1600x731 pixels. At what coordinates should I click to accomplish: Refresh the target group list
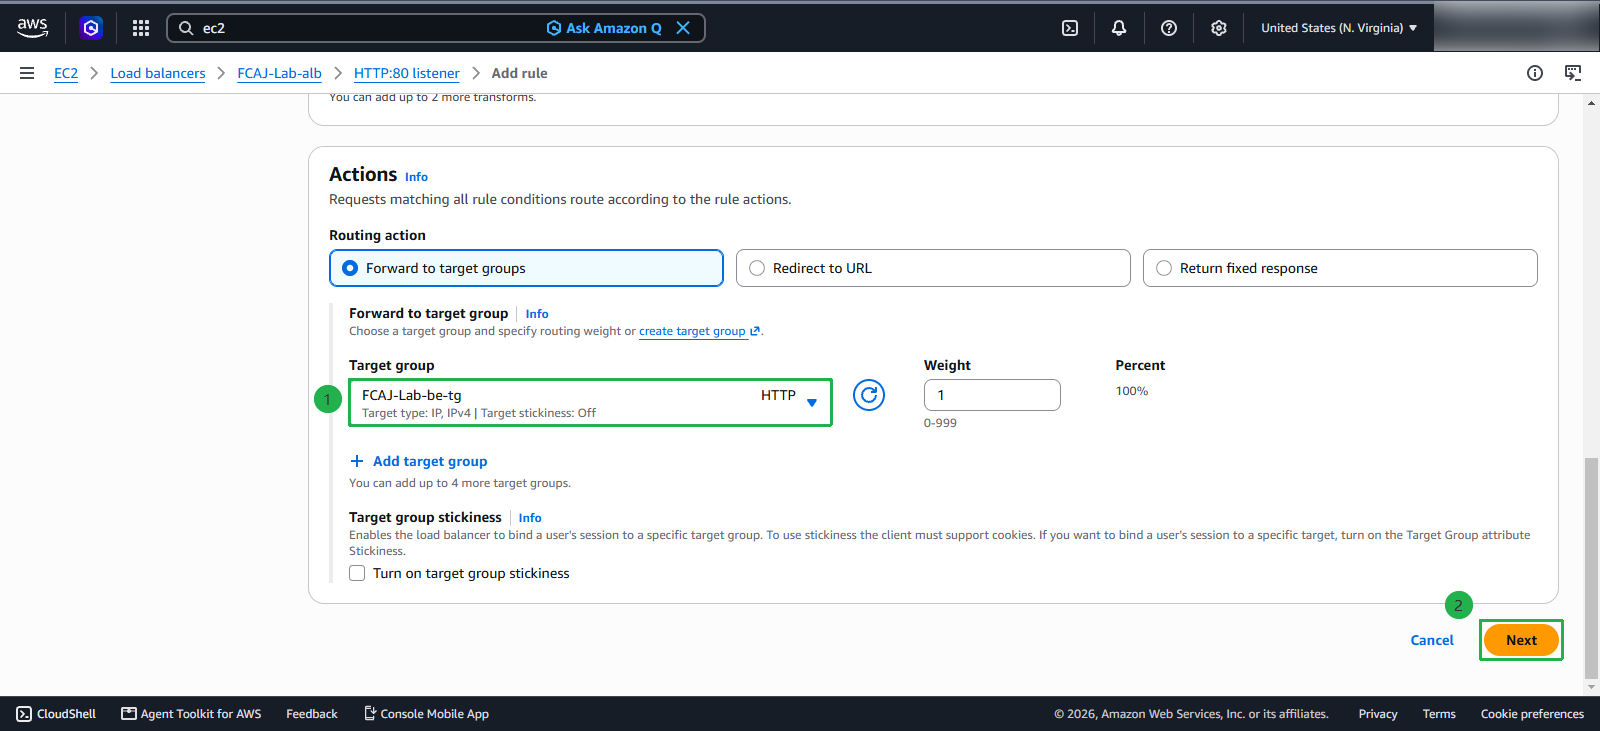(x=869, y=395)
